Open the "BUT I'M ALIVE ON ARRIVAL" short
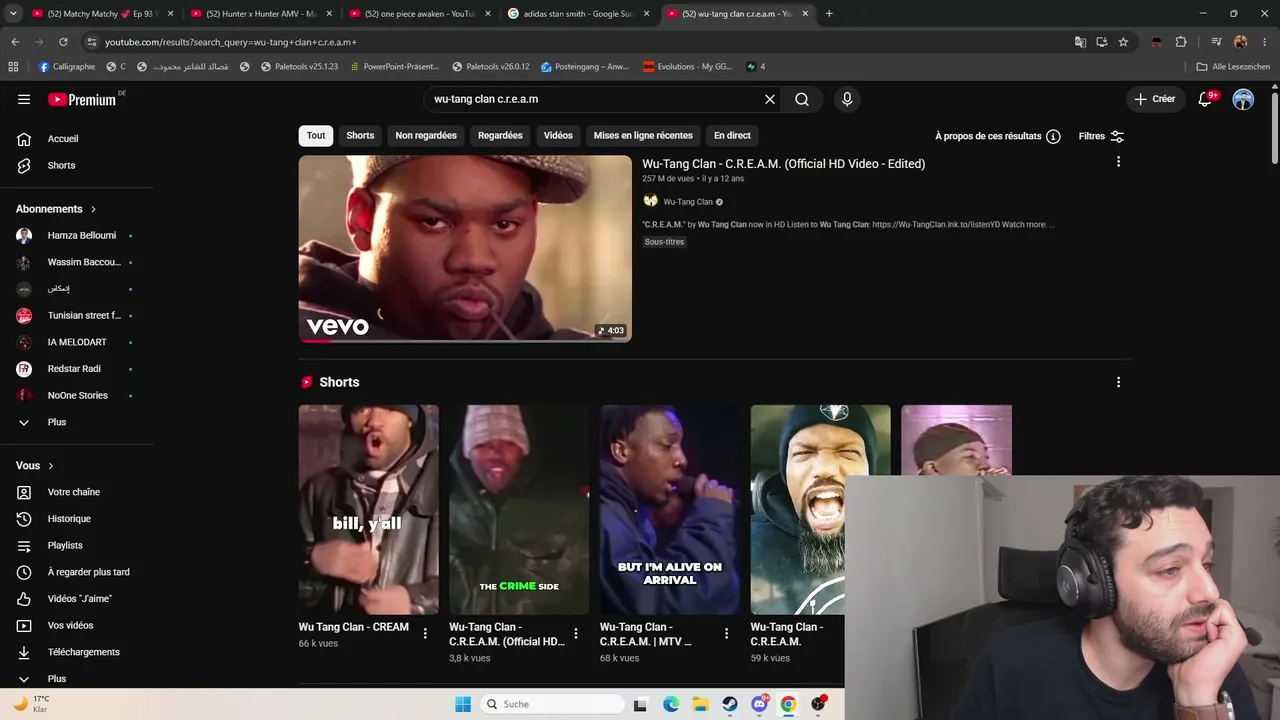Image resolution: width=1280 pixels, height=720 pixels. point(670,510)
